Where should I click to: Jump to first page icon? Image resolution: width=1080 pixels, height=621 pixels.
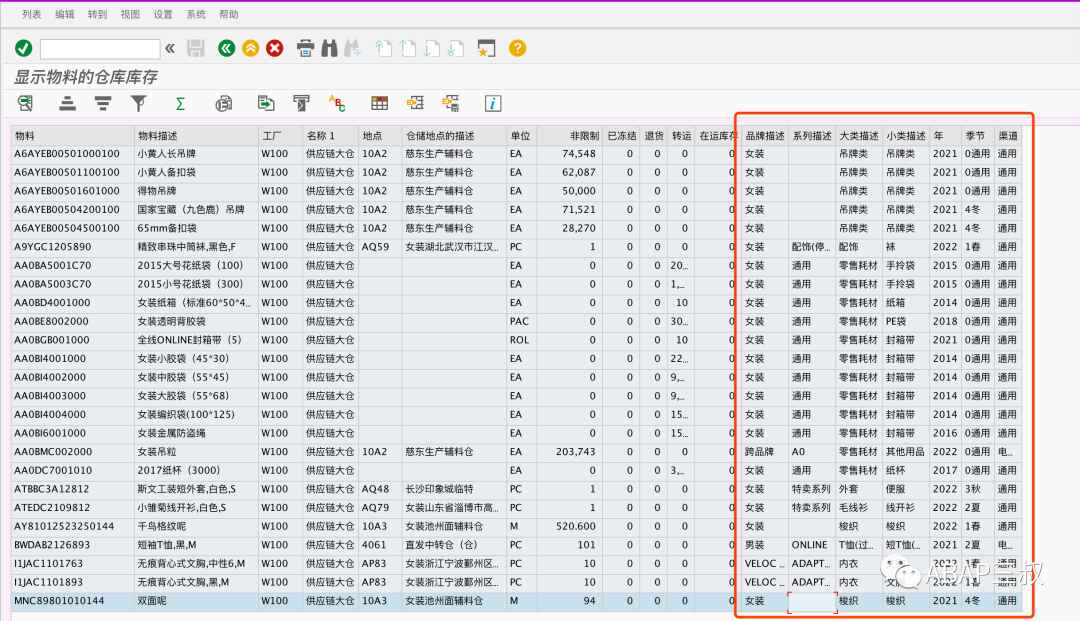[384, 48]
